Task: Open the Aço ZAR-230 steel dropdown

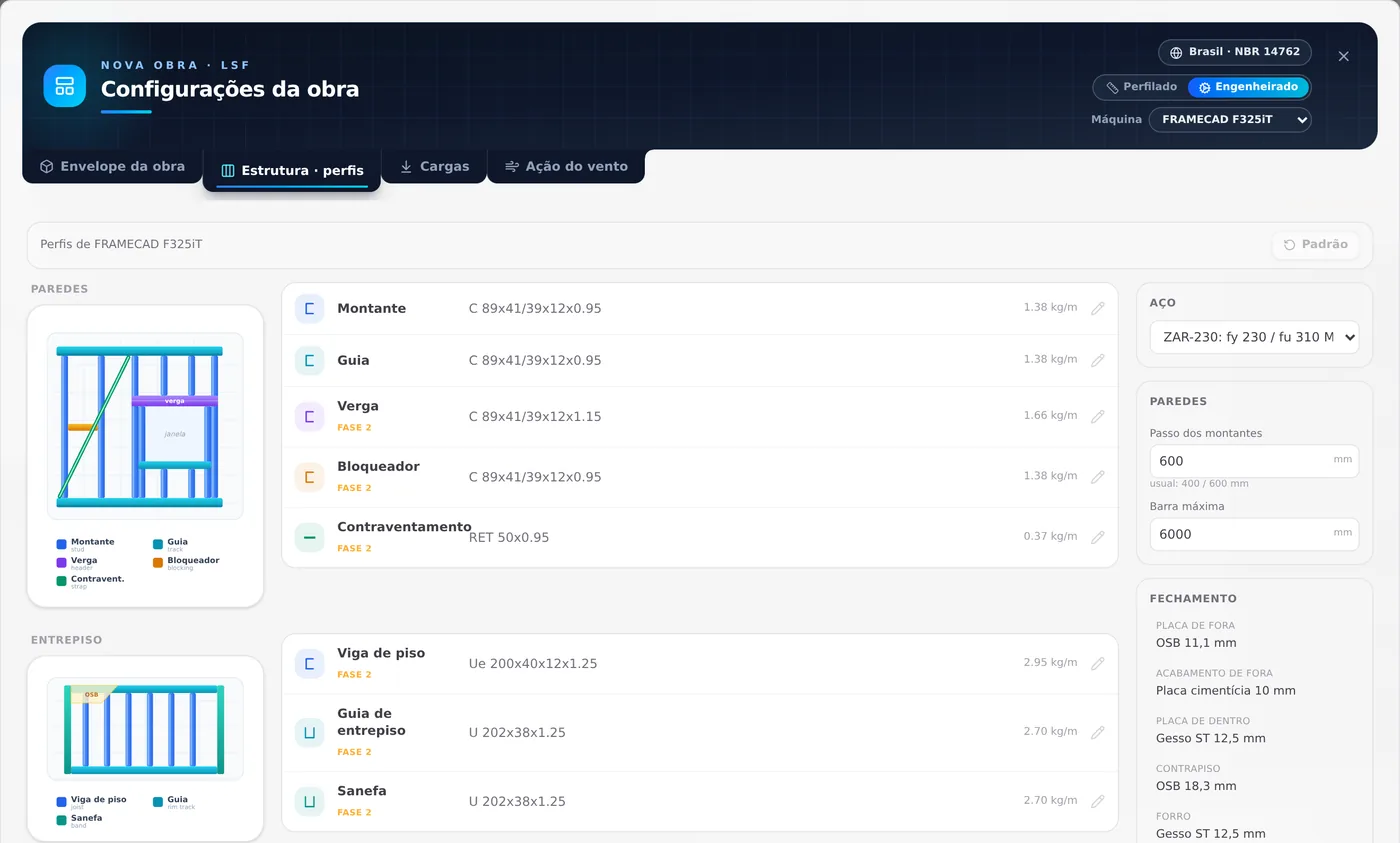Action: (1254, 337)
